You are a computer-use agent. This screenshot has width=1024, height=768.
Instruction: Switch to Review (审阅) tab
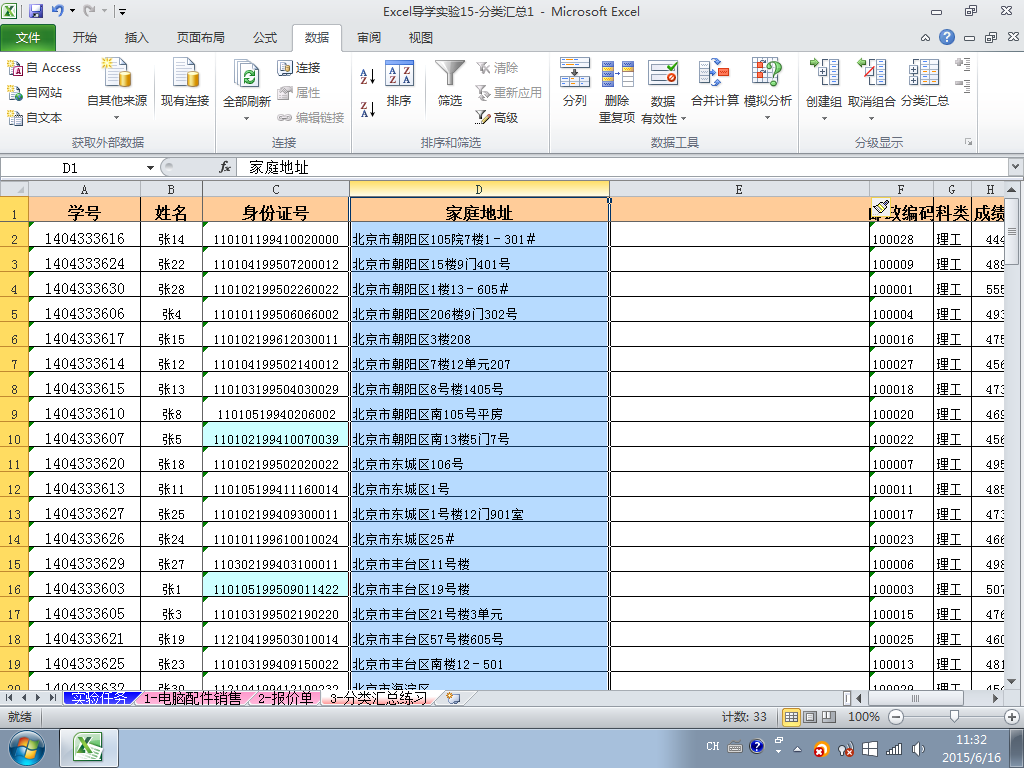point(369,38)
